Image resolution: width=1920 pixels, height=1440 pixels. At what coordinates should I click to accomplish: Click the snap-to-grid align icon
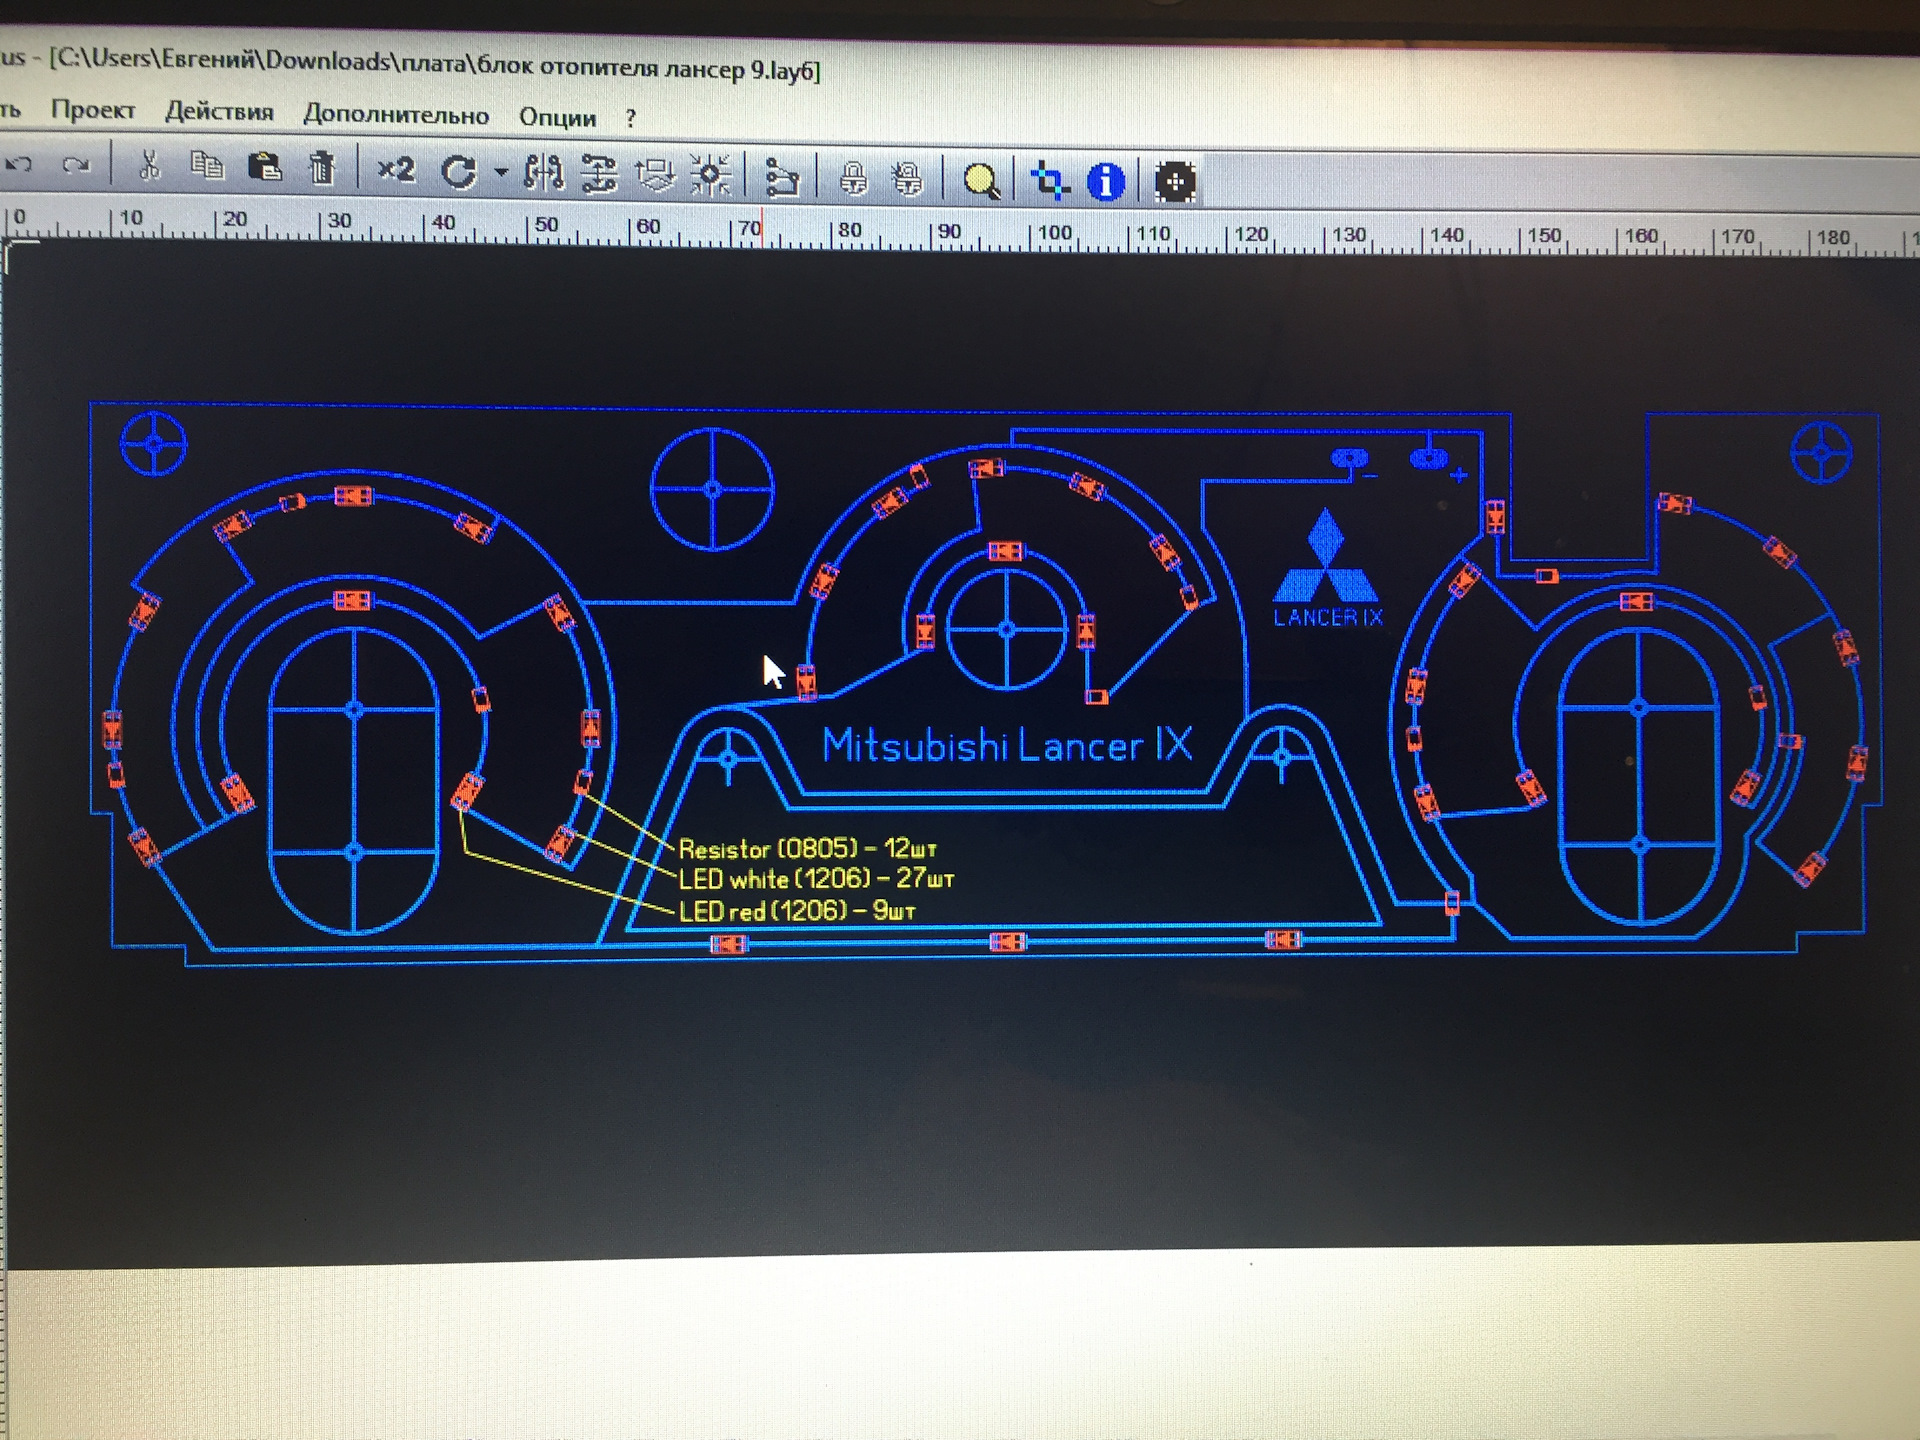[711, 176]
